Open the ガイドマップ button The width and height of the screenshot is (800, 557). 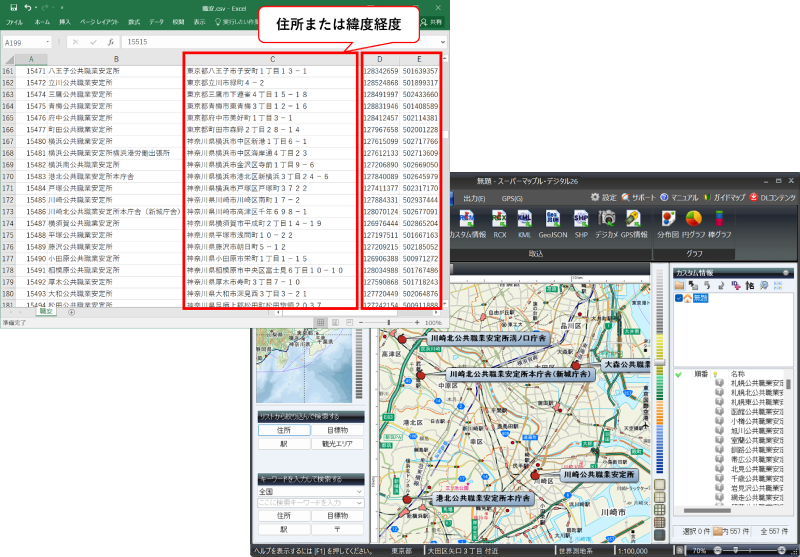[x=724, y=197]
